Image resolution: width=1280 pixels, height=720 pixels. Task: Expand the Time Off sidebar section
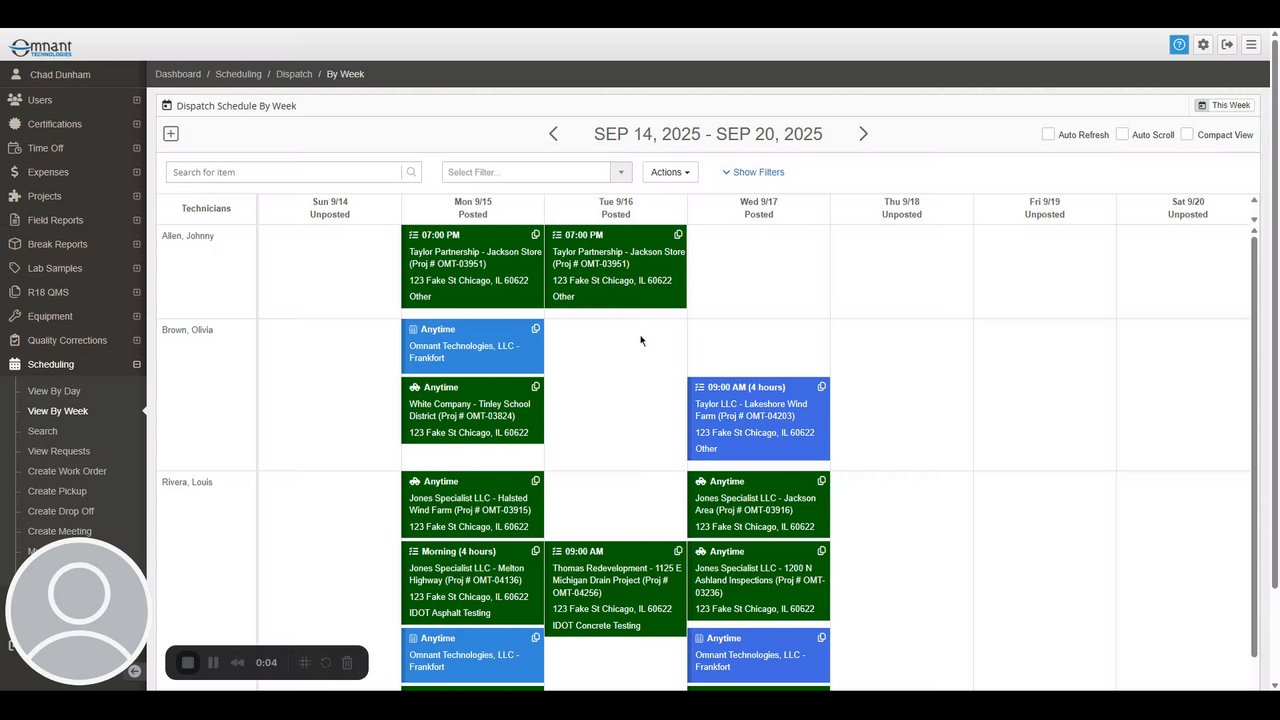coord(136,148)
